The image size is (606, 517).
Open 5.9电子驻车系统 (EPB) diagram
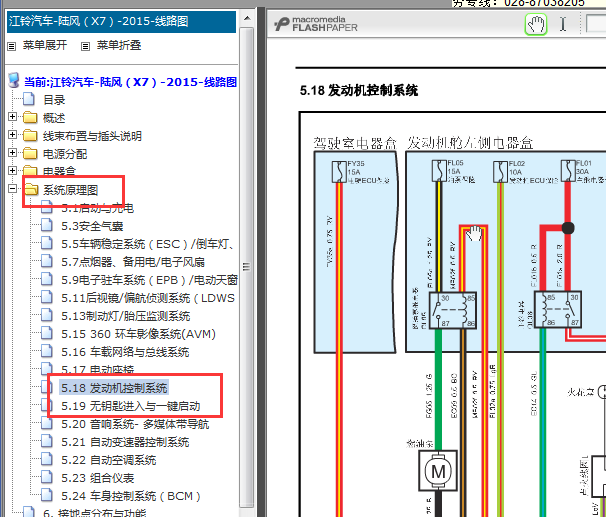(149, 280)
